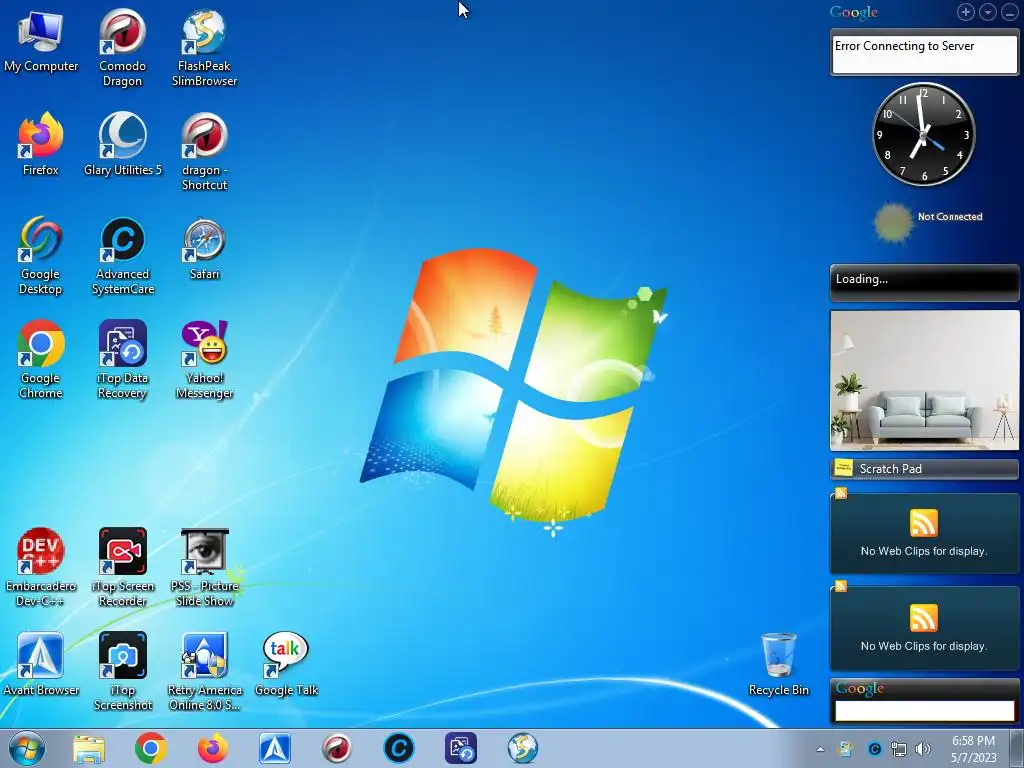Focus the Google search box in sidebar
Screen dimensions: 1024x768
click(925, 711)
